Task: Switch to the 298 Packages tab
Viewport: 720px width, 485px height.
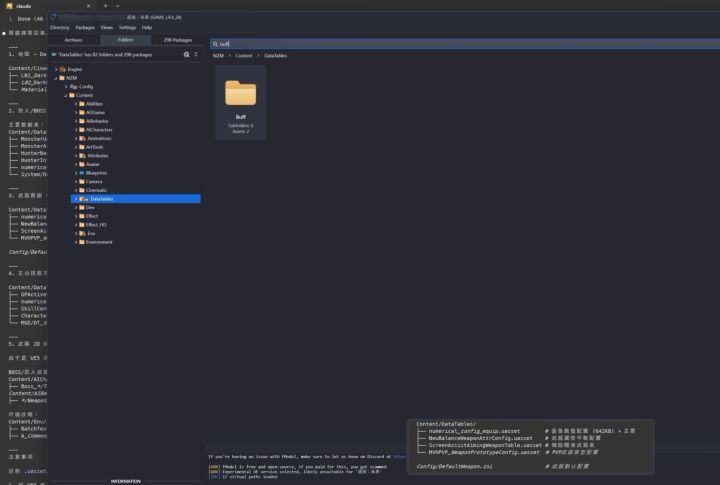Action: (178, 40)
